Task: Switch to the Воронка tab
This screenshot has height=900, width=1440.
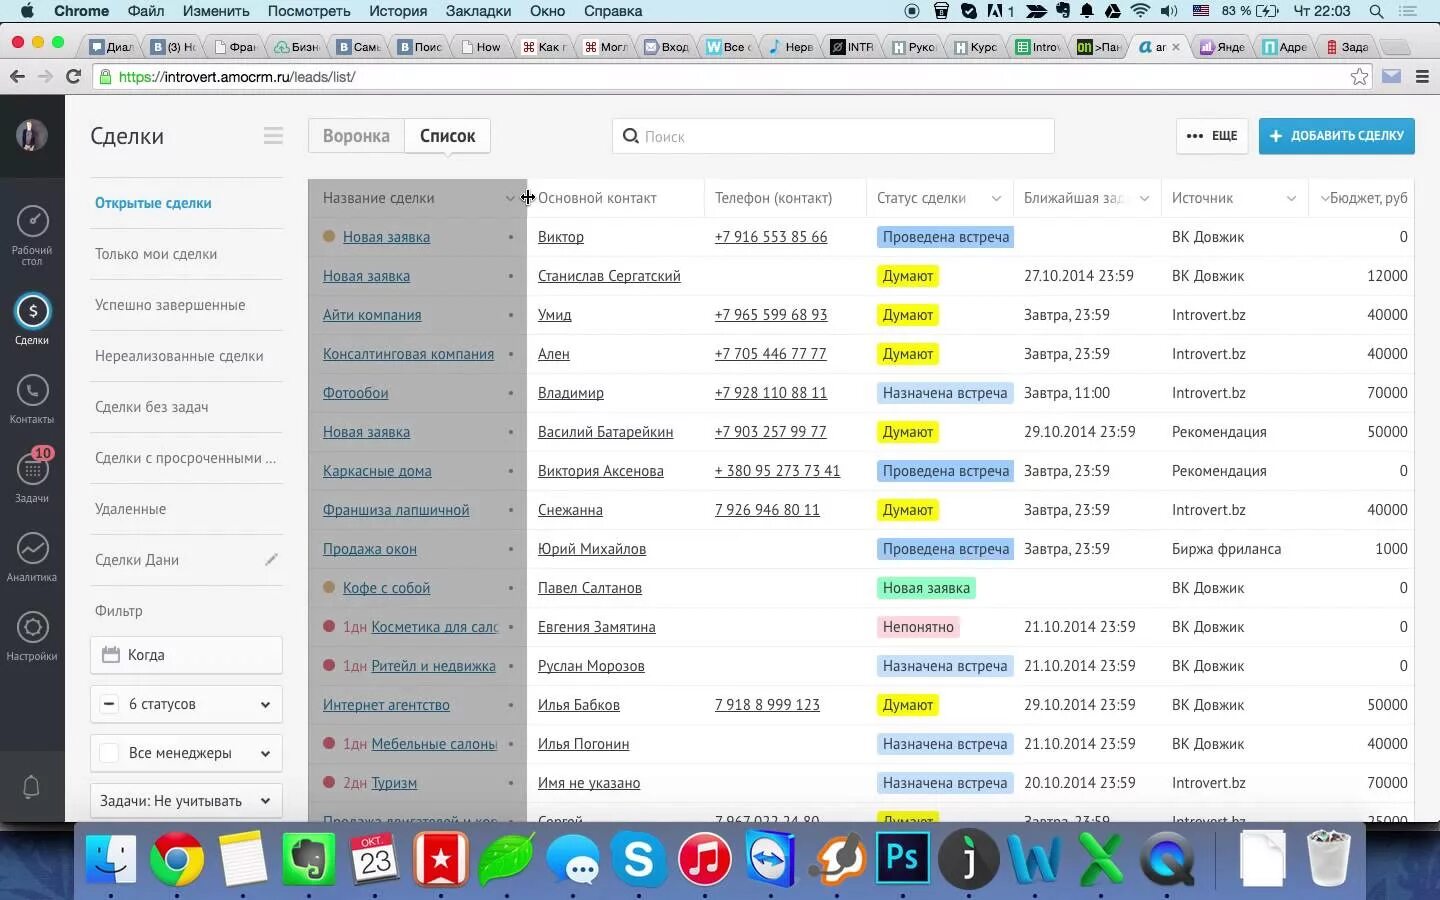Action: click(x=355, y=135)
